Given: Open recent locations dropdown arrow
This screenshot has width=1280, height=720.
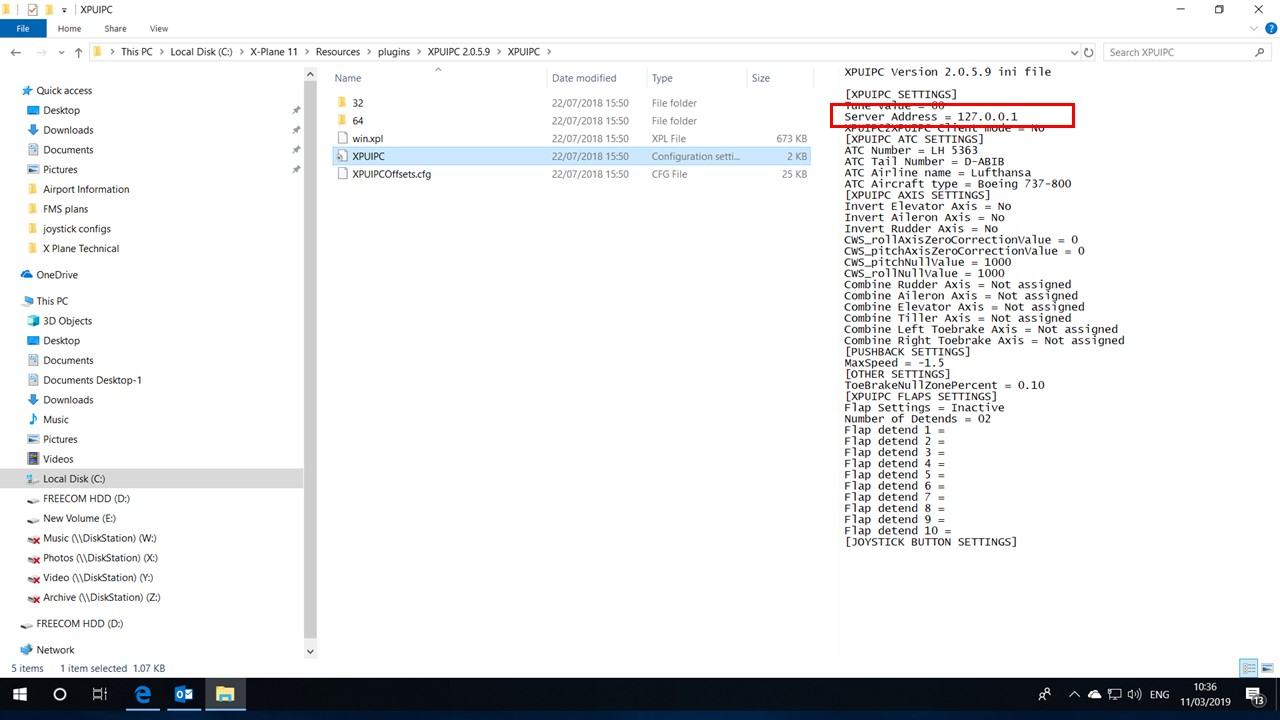Looking at the screenshot, I should (x=60, y=52).
